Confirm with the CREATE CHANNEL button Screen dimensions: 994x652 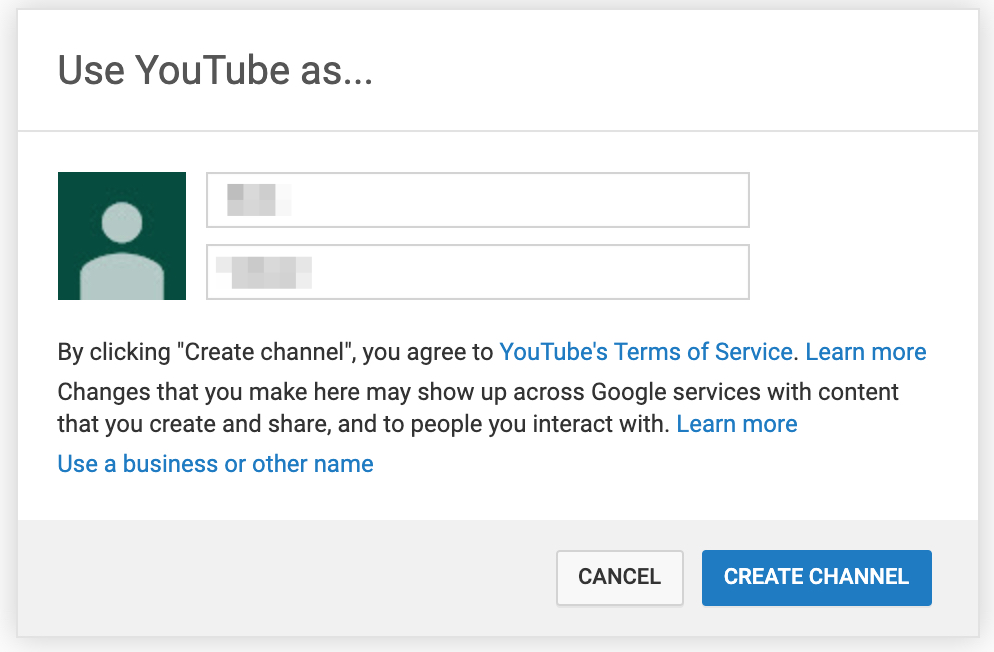[816, 577]
